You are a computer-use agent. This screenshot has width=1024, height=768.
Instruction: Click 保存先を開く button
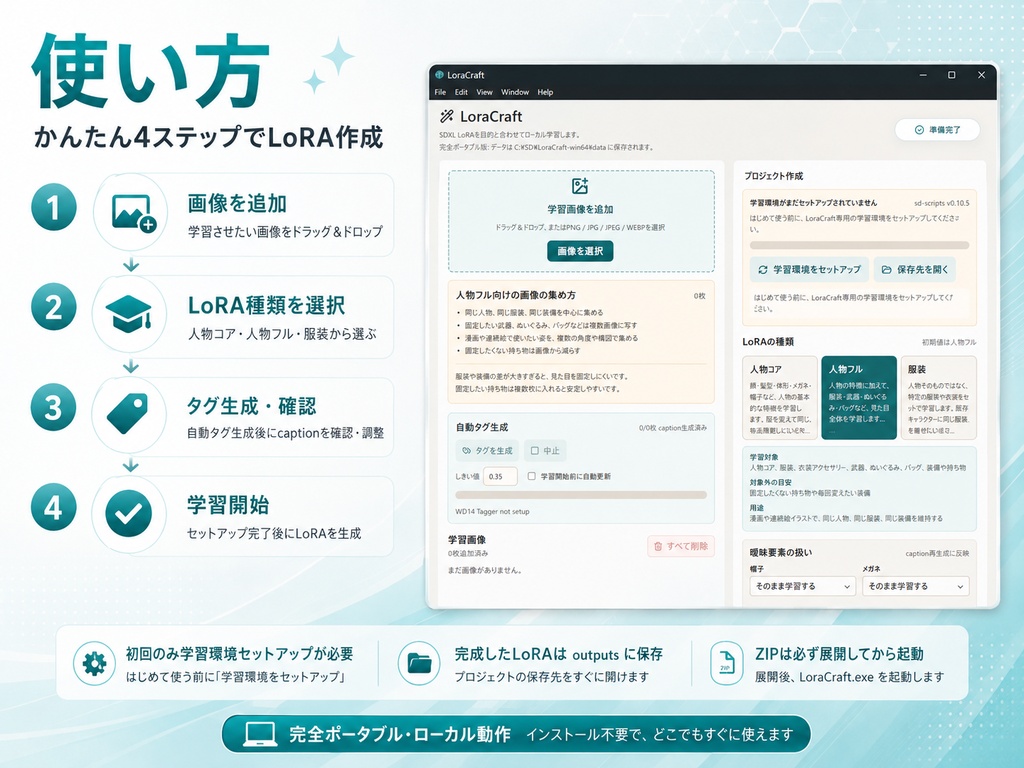914,269
